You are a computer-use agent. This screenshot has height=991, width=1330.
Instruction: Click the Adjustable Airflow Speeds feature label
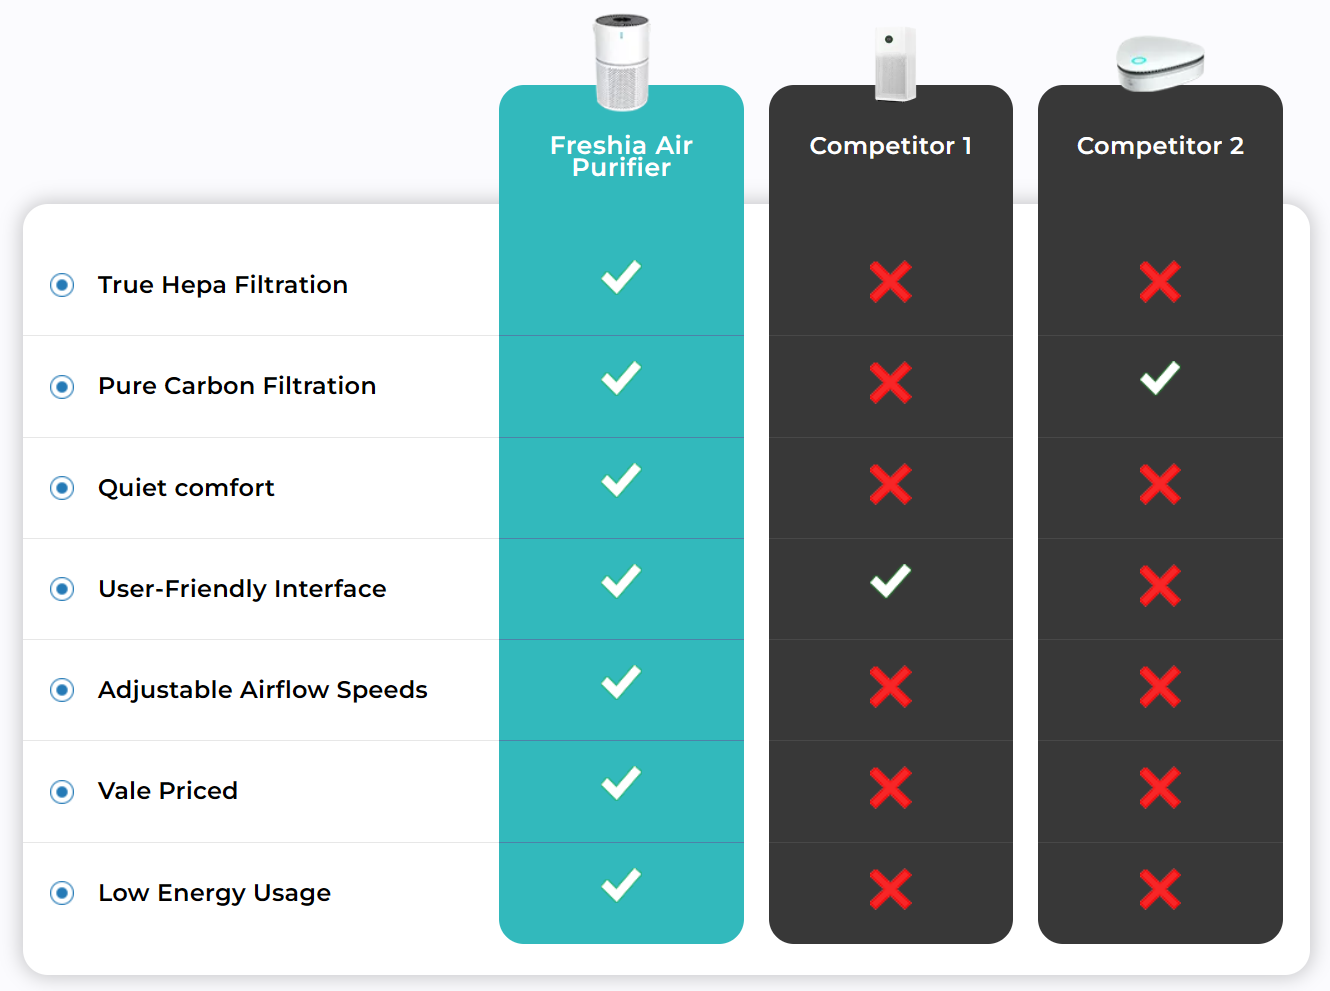pos(263,690)
